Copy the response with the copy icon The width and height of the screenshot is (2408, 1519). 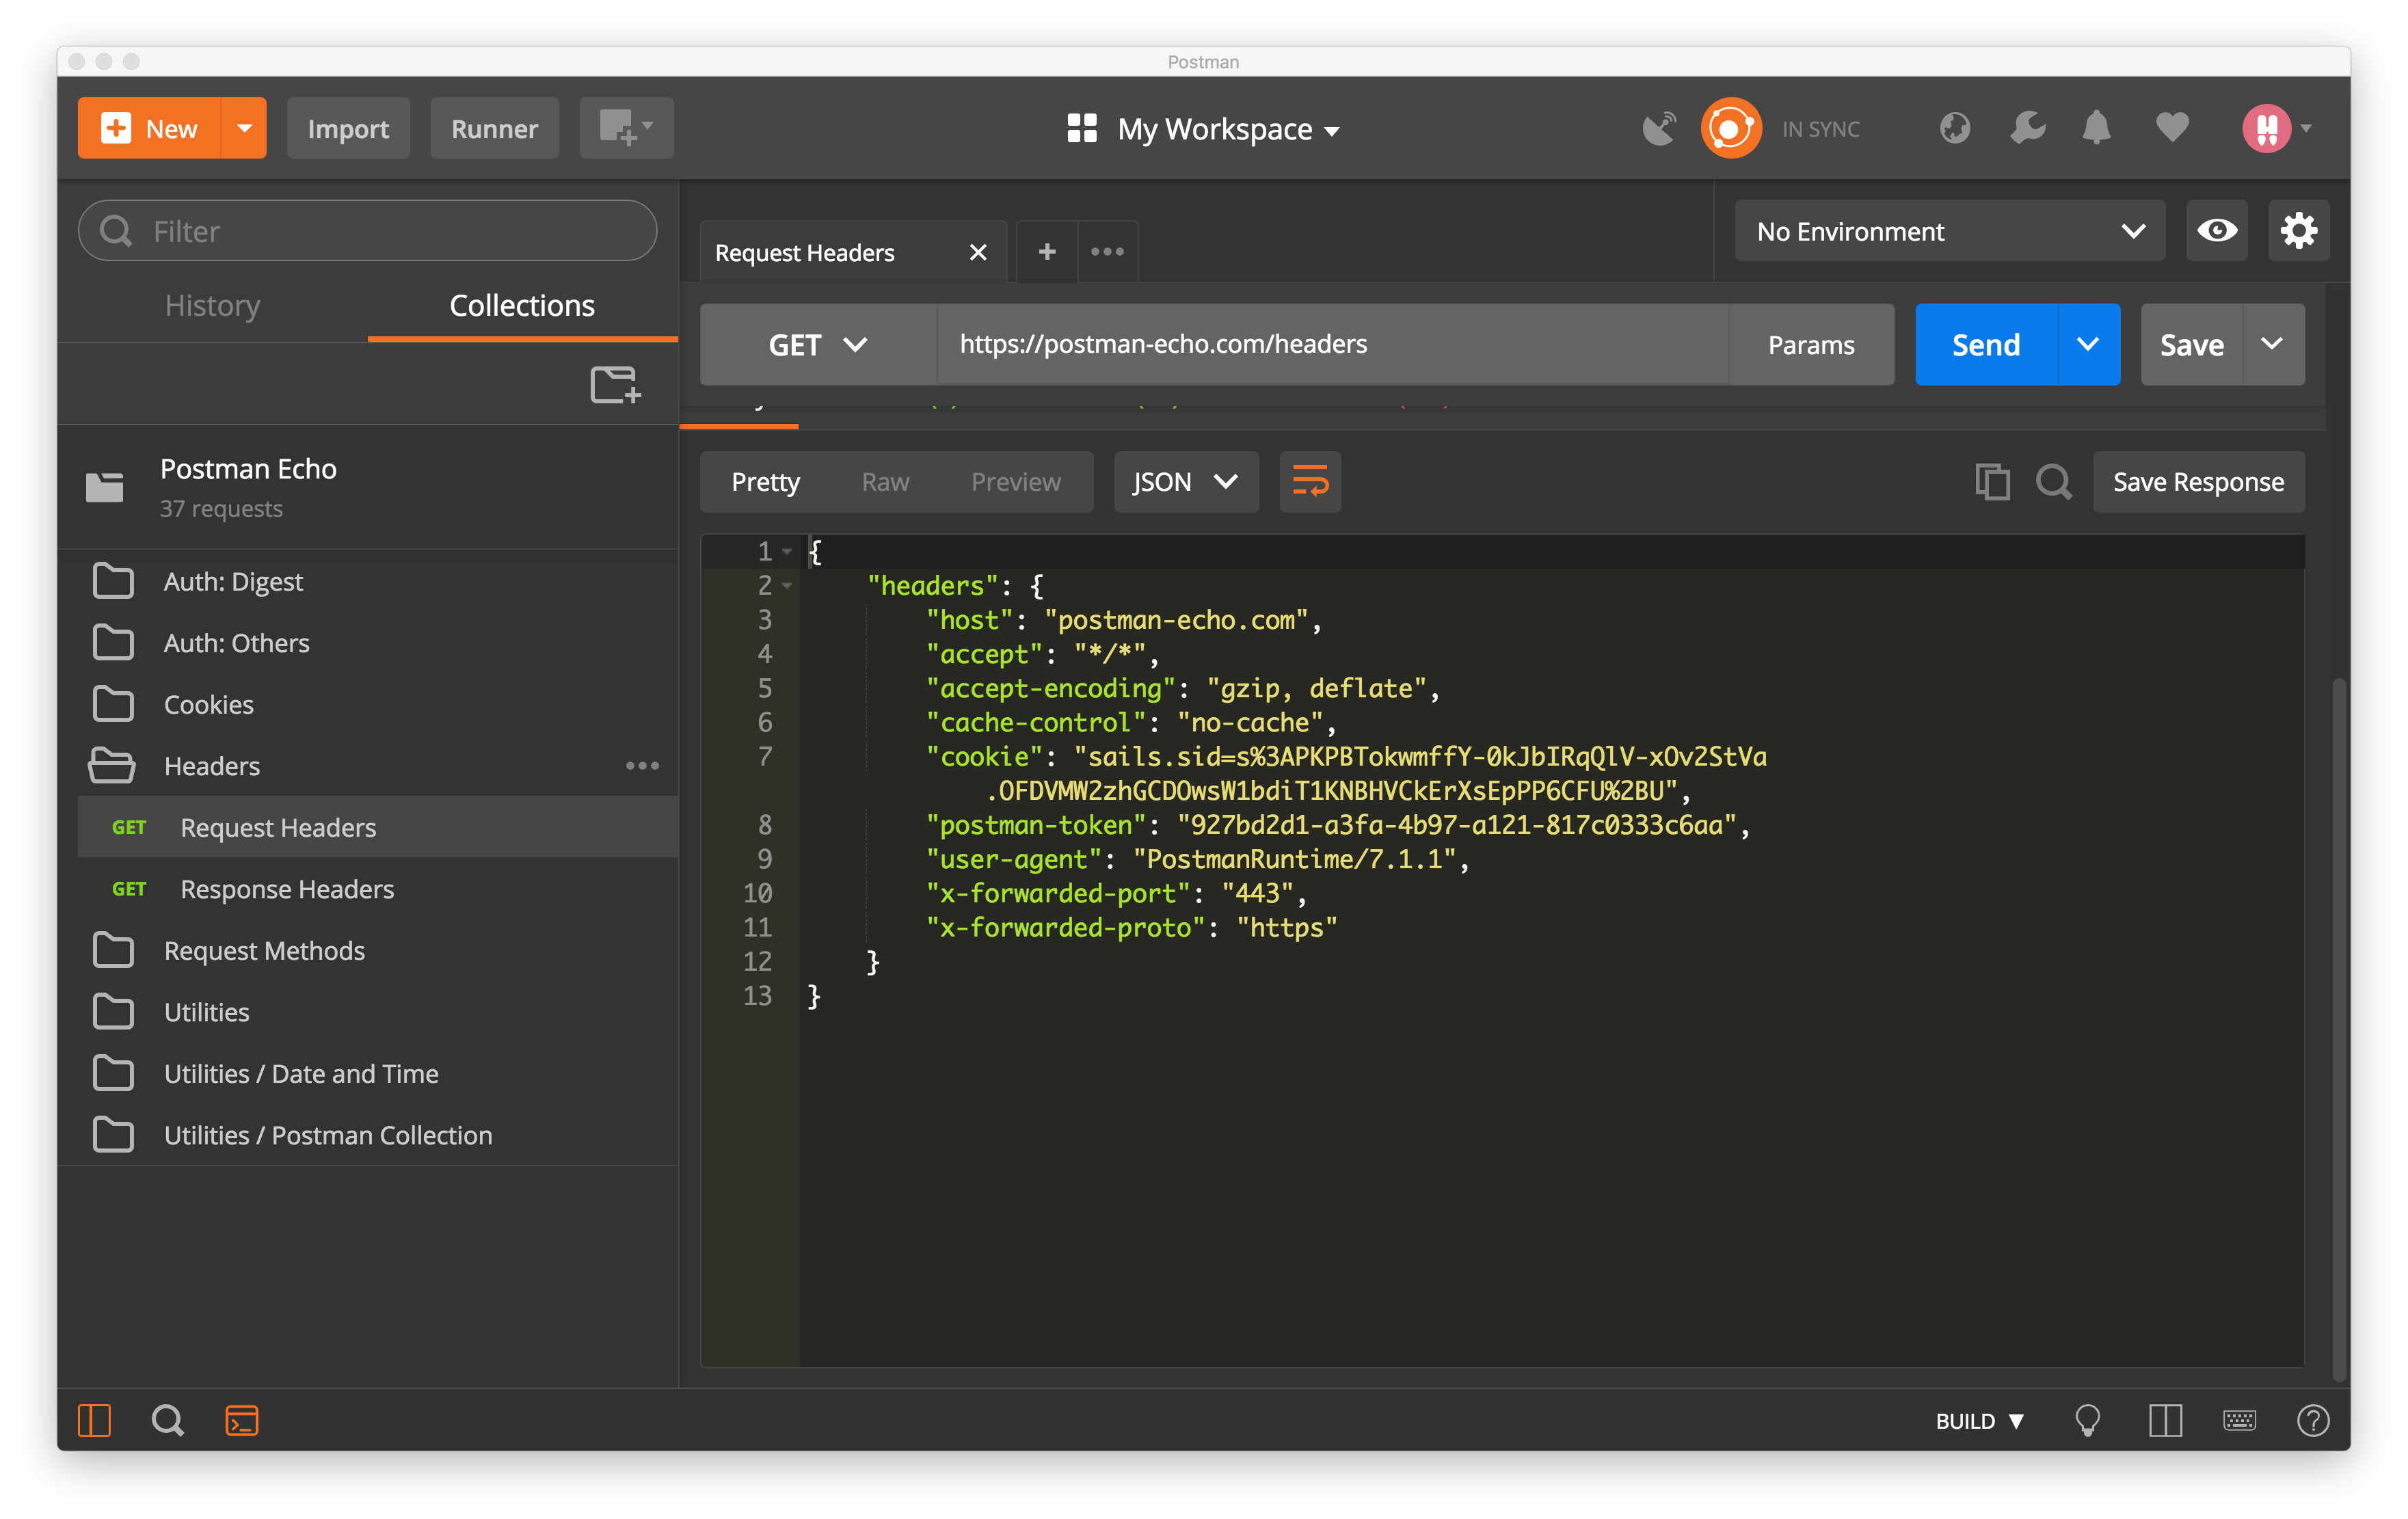[x=1993, y=481]
